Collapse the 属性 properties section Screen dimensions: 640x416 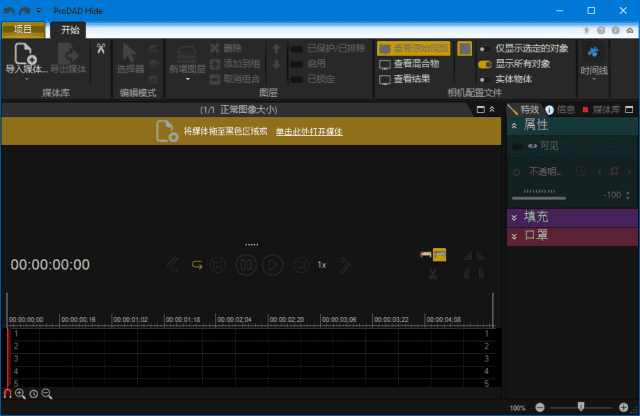[x=515, y=126]
